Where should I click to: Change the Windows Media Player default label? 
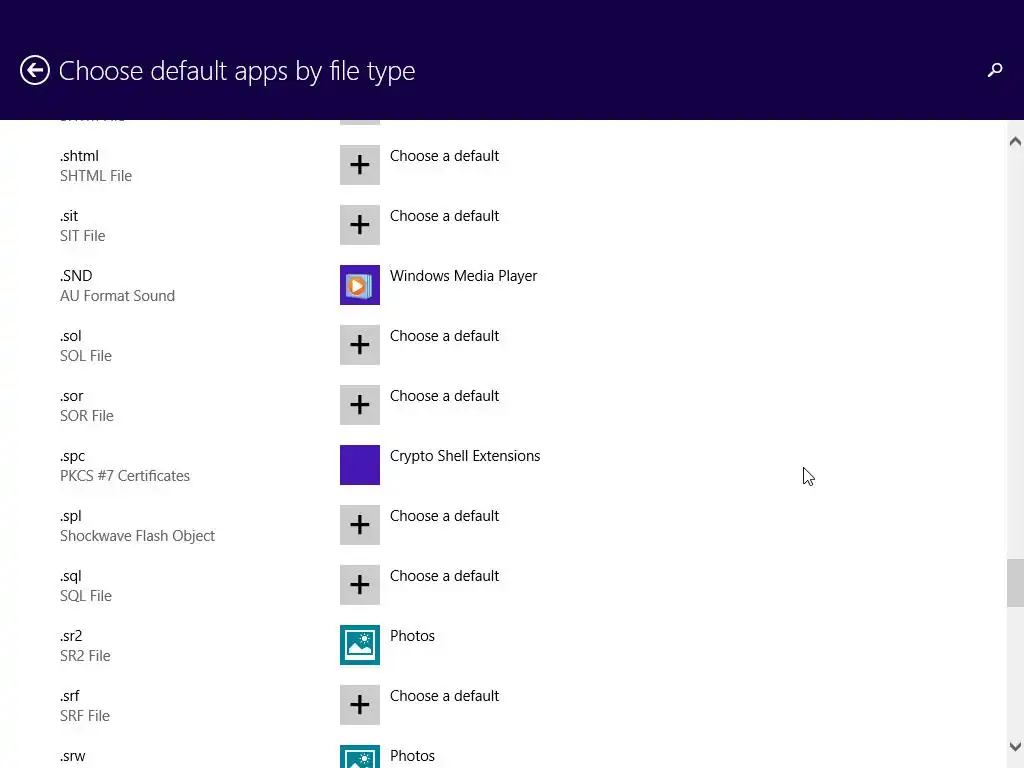pyautogui.click(x=463, y=276)
